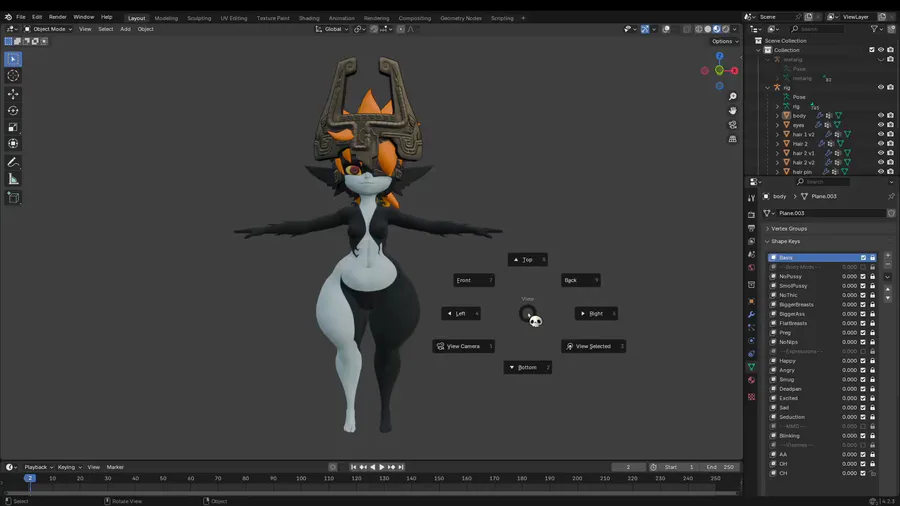Switch to orthographic grid view icon
The image size is (900, 506).
click(732, 139)
